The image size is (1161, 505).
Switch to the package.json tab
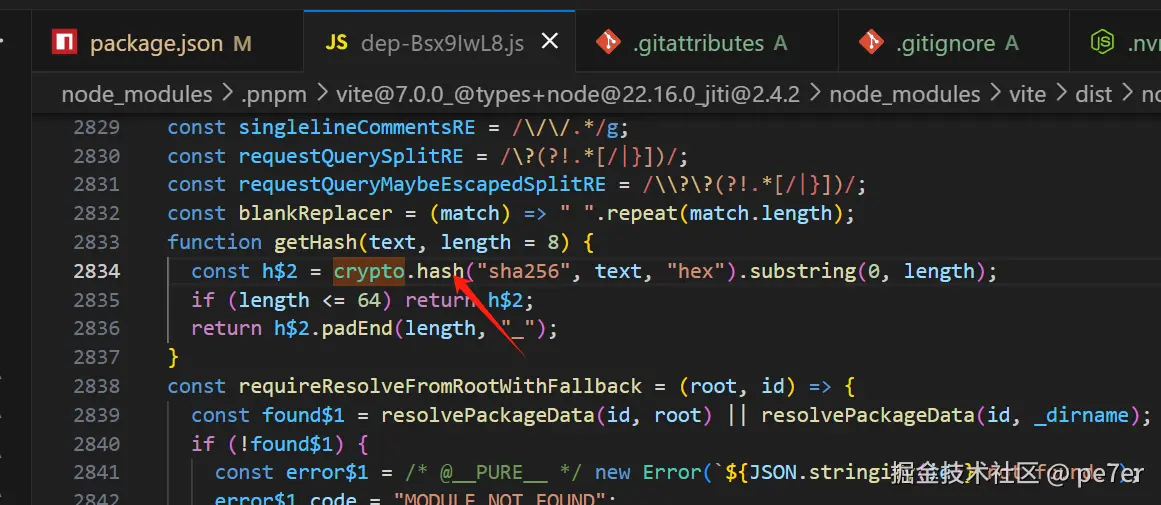pos(167,44)
